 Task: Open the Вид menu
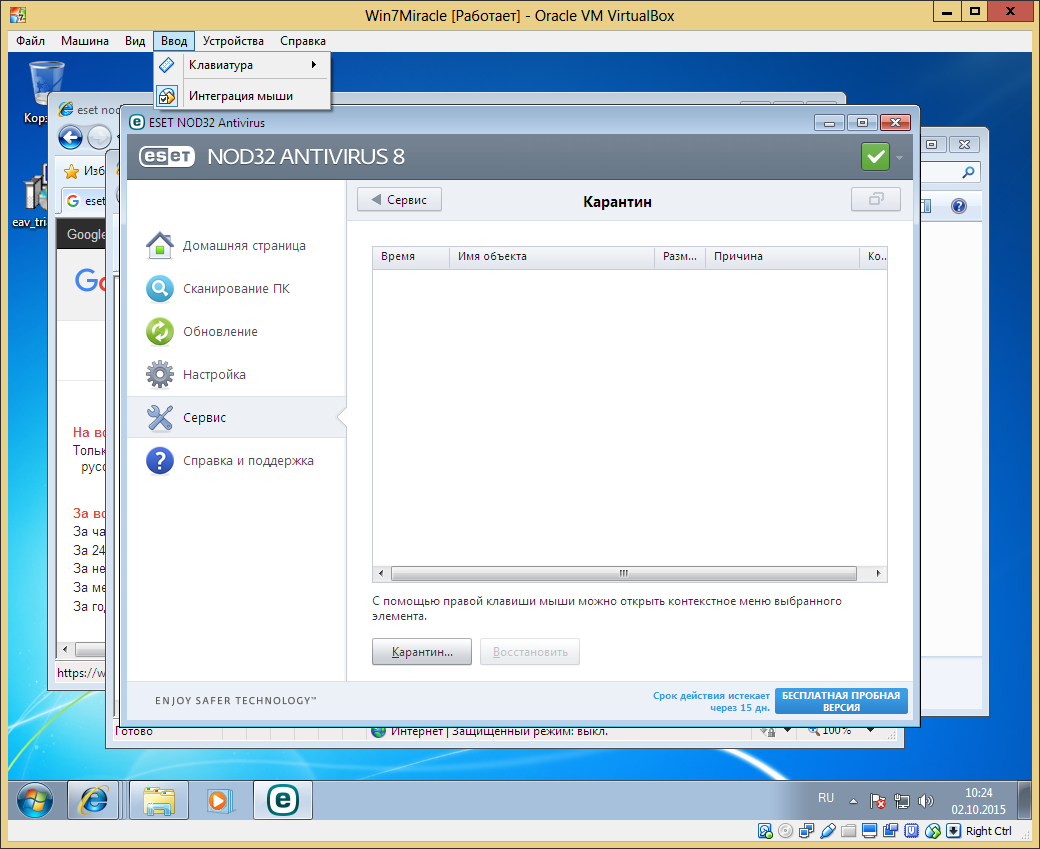tap(135, 40)
